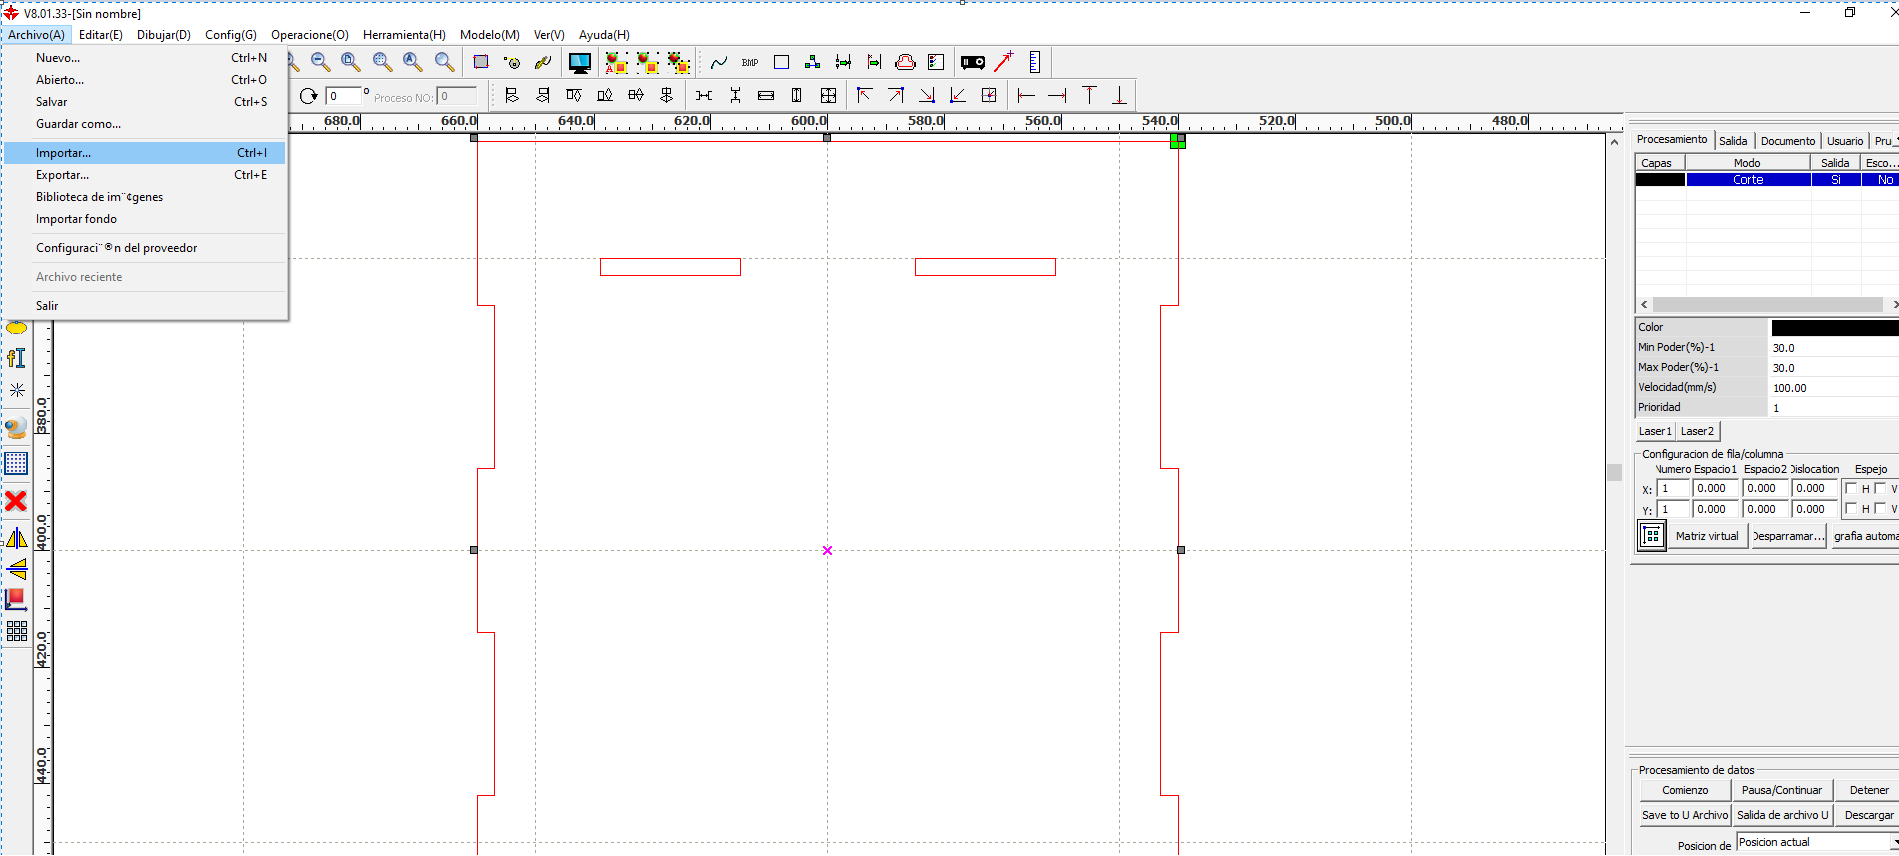Click the dotted grid fill icon

pyautogui.click(x=16, y=463)
